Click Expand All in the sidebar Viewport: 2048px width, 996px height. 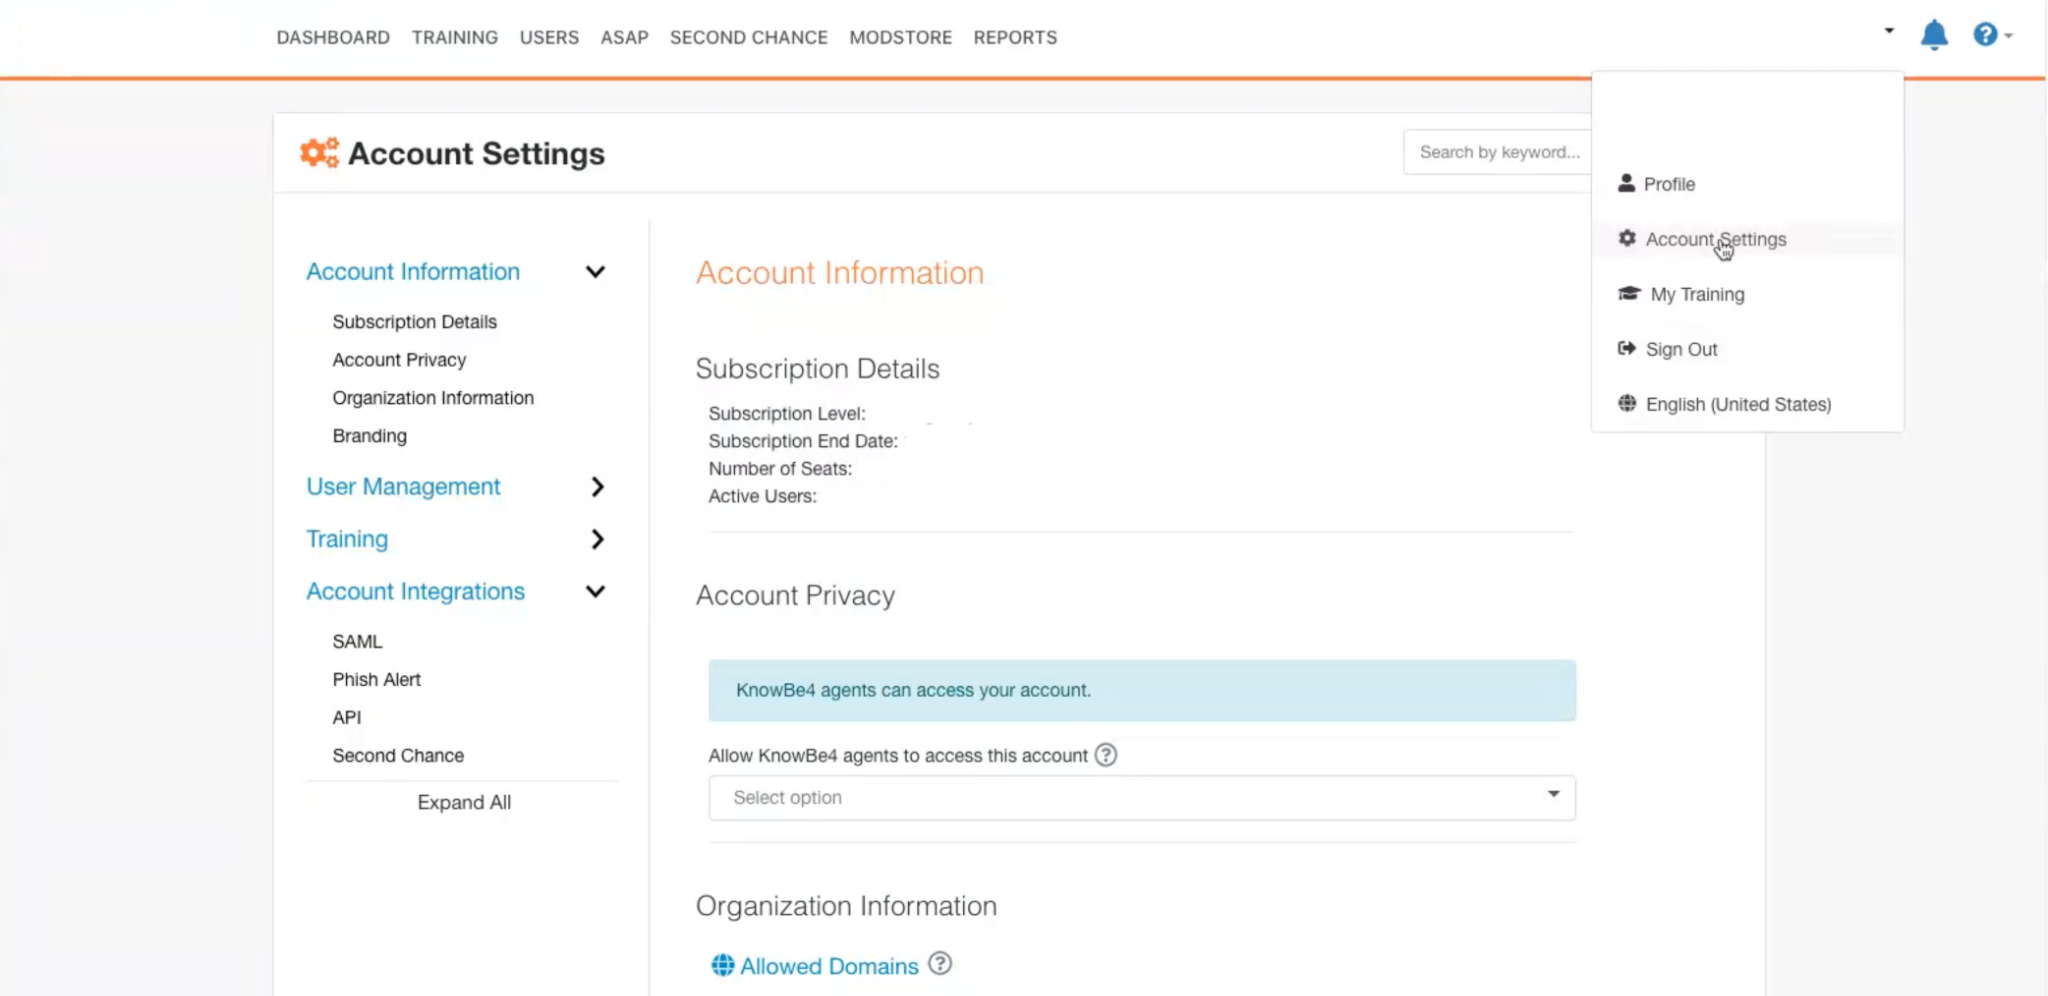pos(464,802)
